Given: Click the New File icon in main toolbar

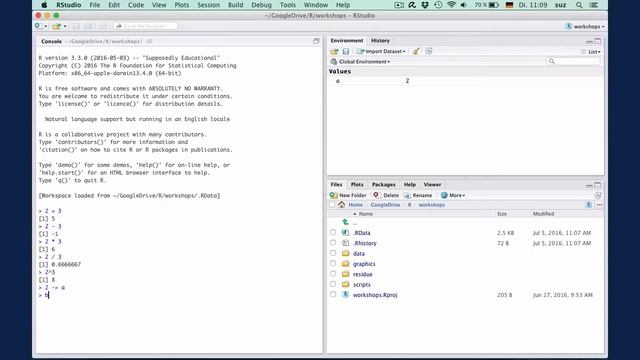Looking at the screenshot, I should click(x=38, y=26).
